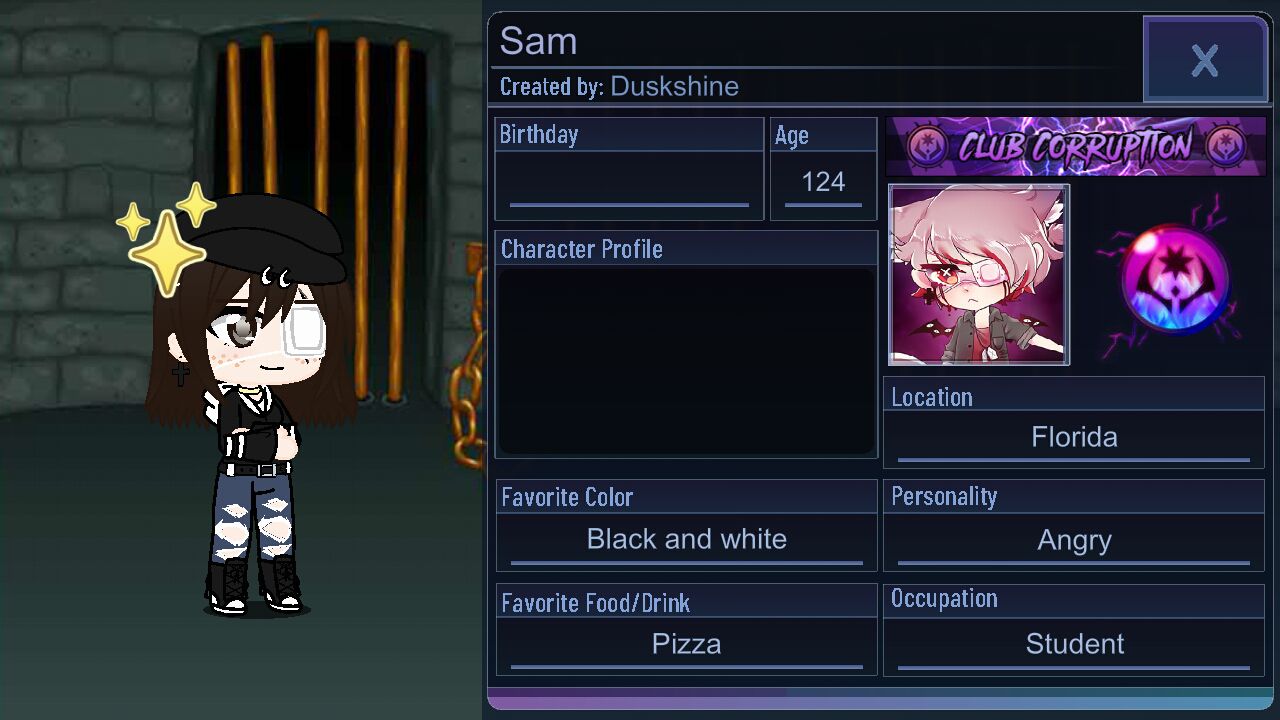Viewport: 1280px width, 720px height.
Task: Close the Sam profile panel with X
Action: [x=1205, y=60]
